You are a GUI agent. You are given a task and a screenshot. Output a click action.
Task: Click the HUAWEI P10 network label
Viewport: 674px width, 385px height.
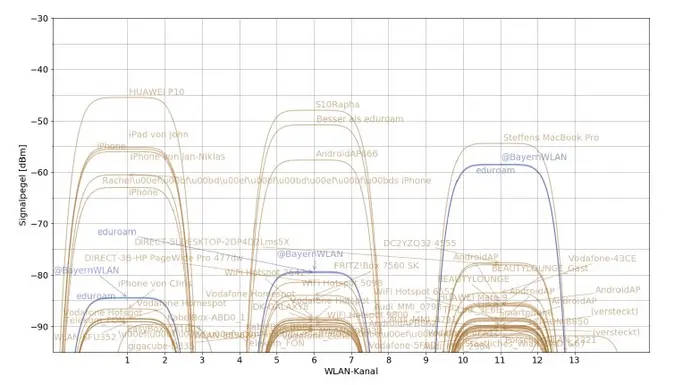[x=157, y=92]
